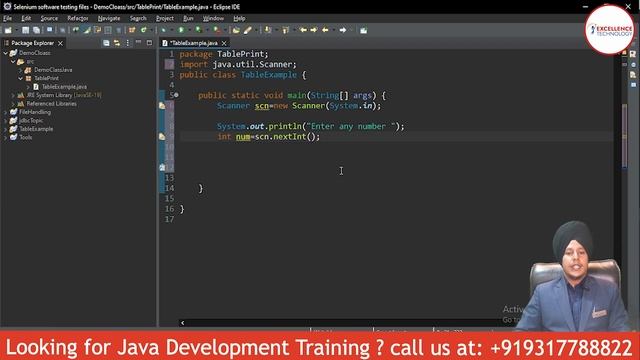This screenshot has height=360, width=640.
Task: Toggle Show Whitespace Characters icon
Action: [118, 30]
